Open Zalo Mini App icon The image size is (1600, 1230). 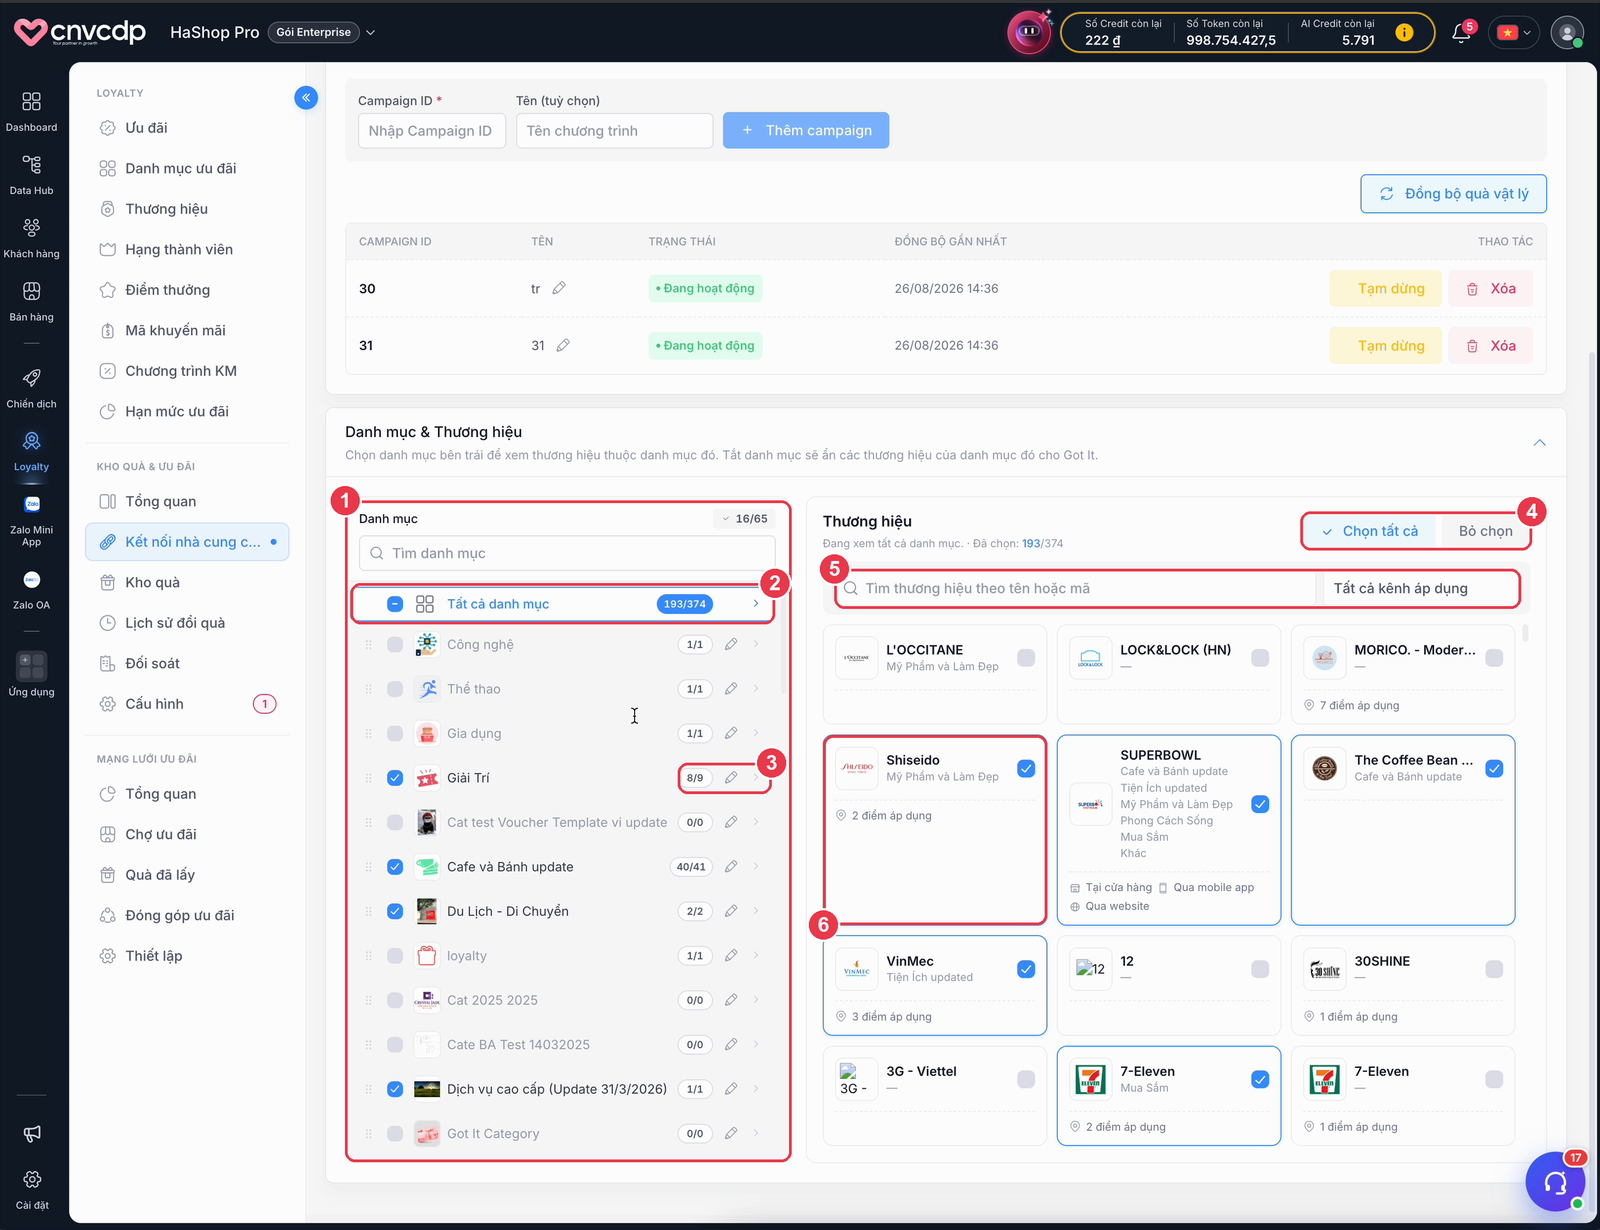pyautogui.click(x=31, y=505)
